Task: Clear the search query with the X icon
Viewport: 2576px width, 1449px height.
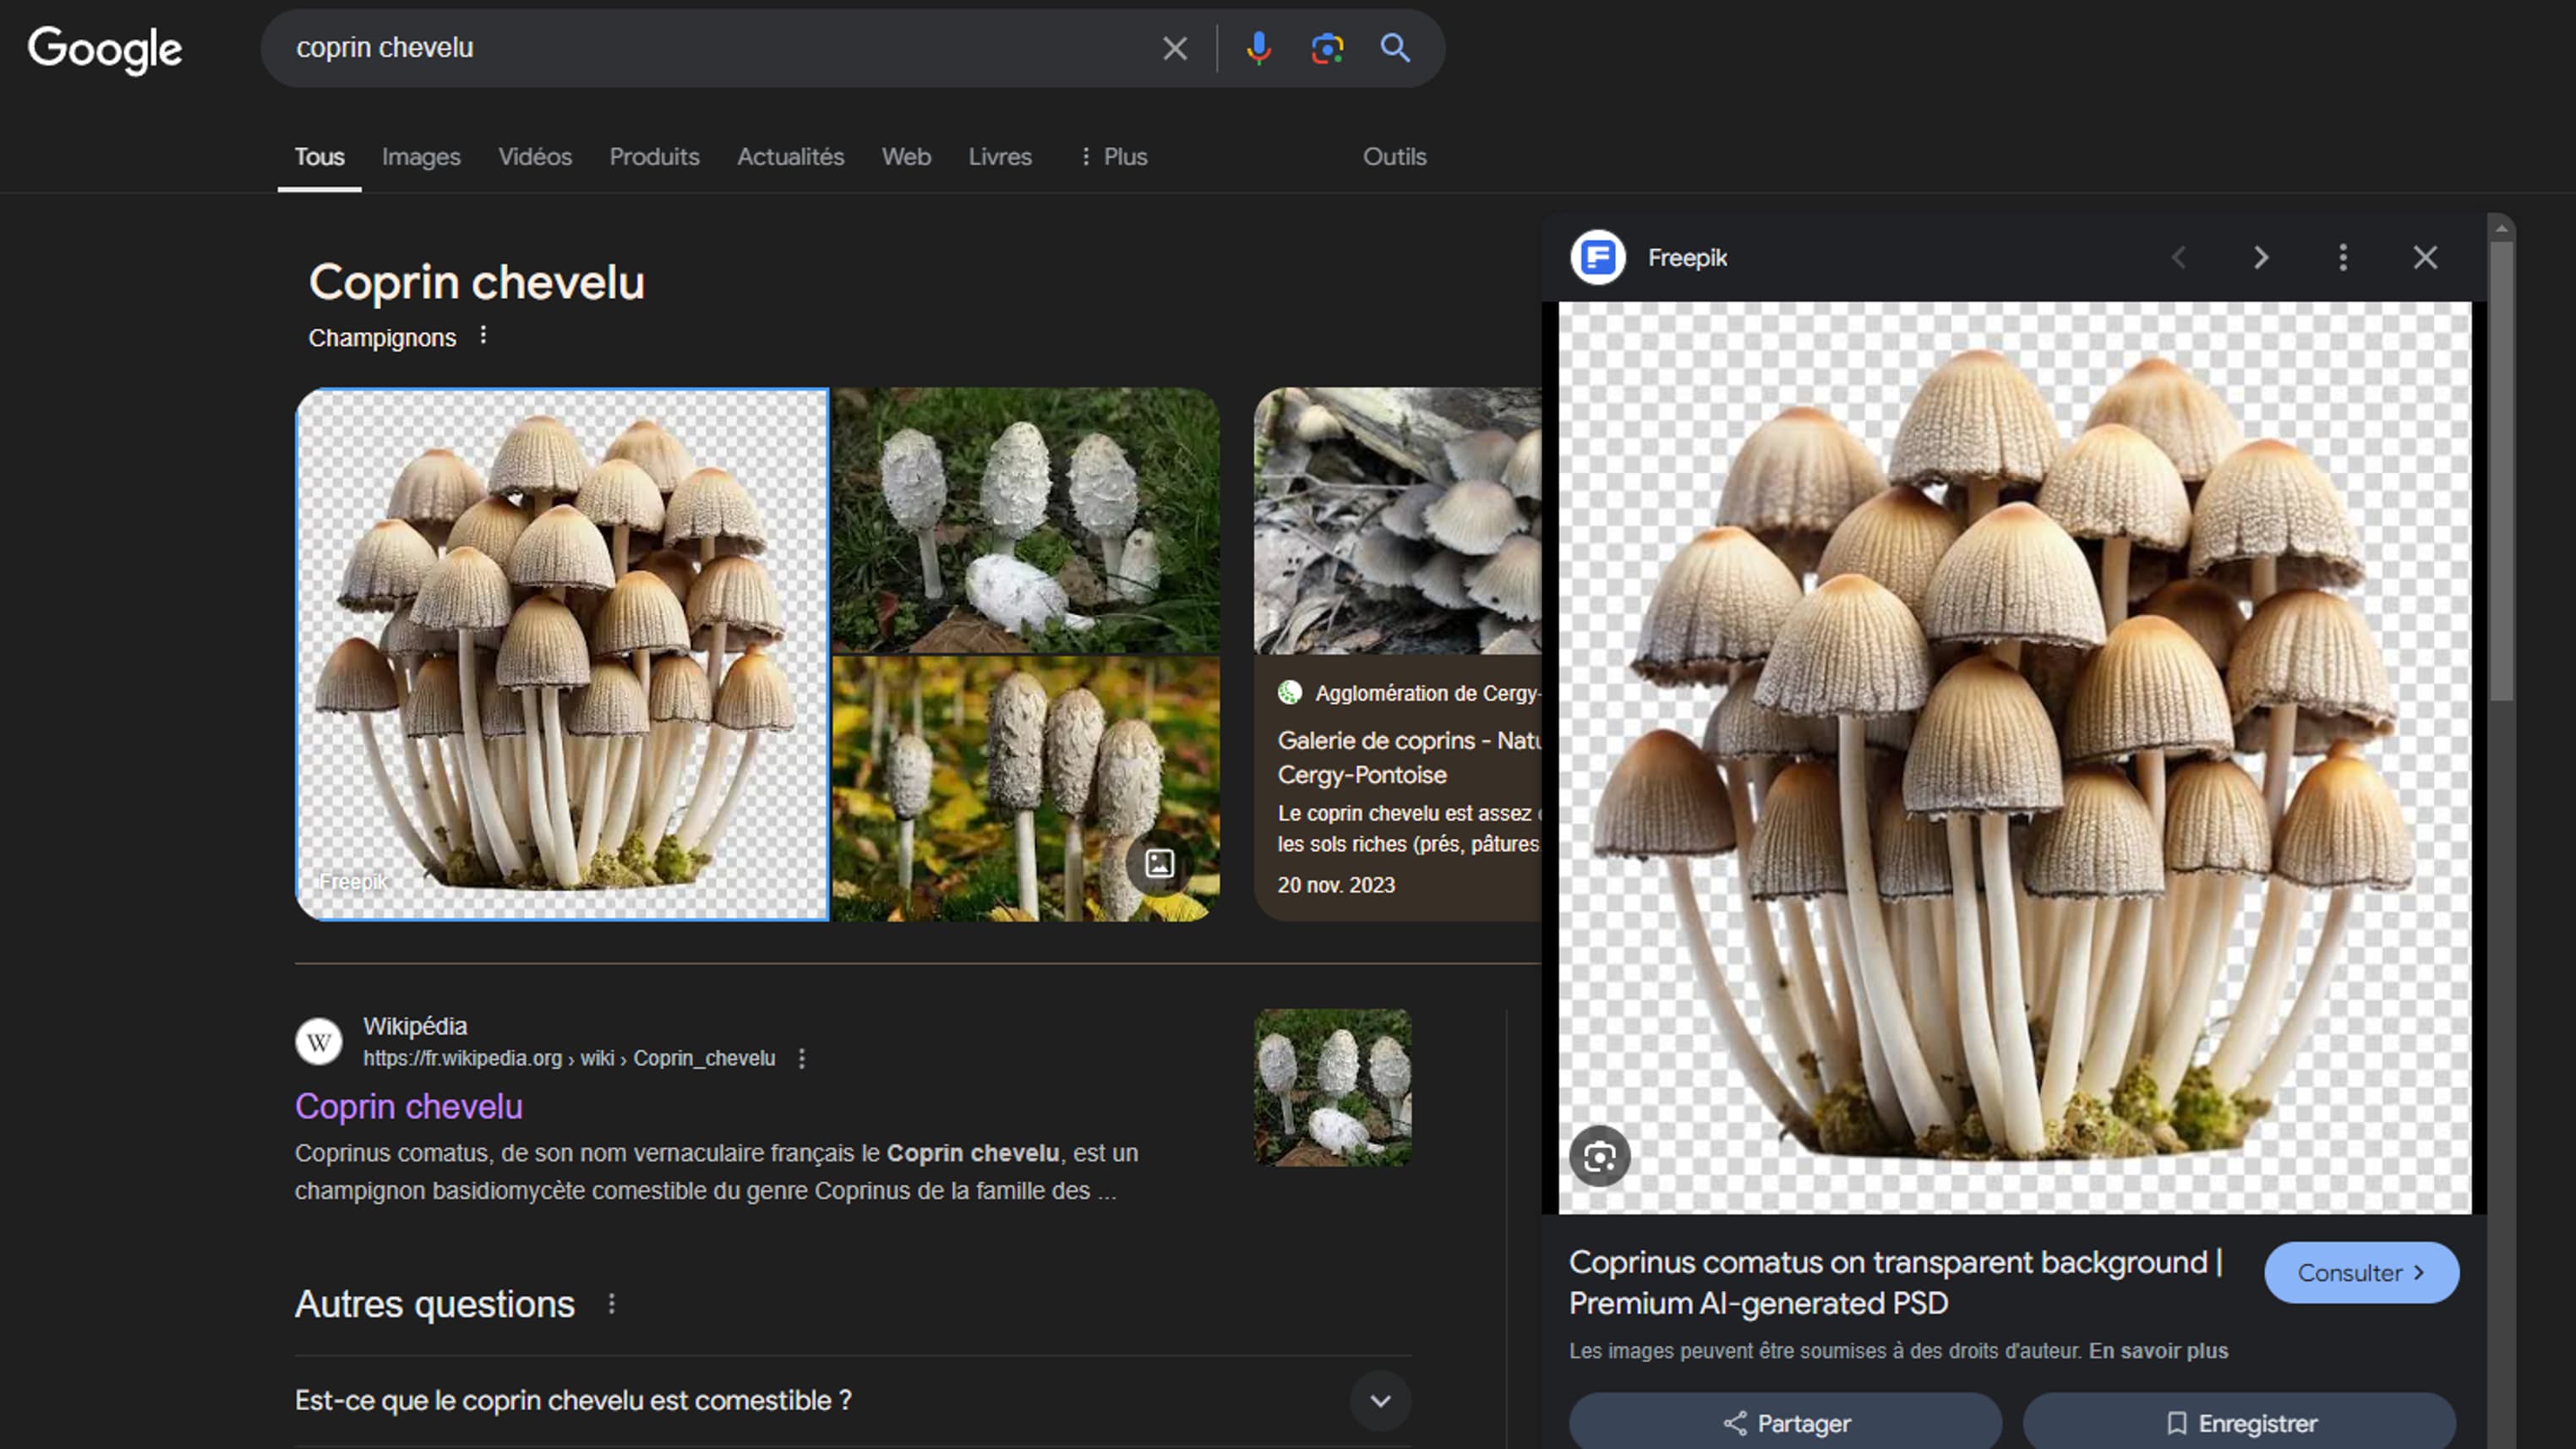Action: coord(1174,47)
